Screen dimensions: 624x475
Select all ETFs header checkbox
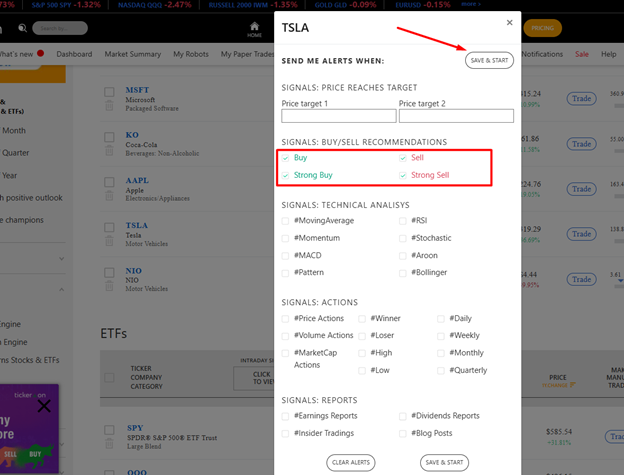coord(109,377)
